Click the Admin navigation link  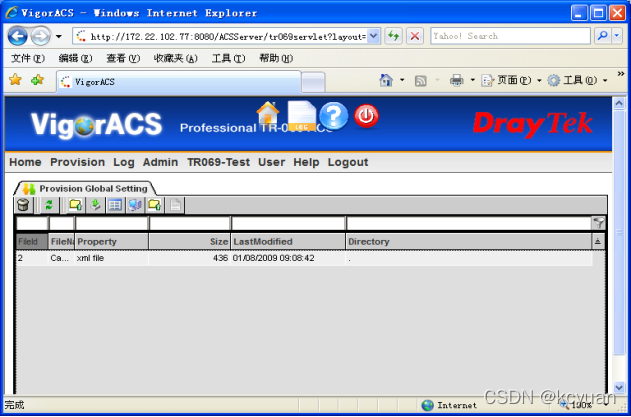[x=160, y=162]
